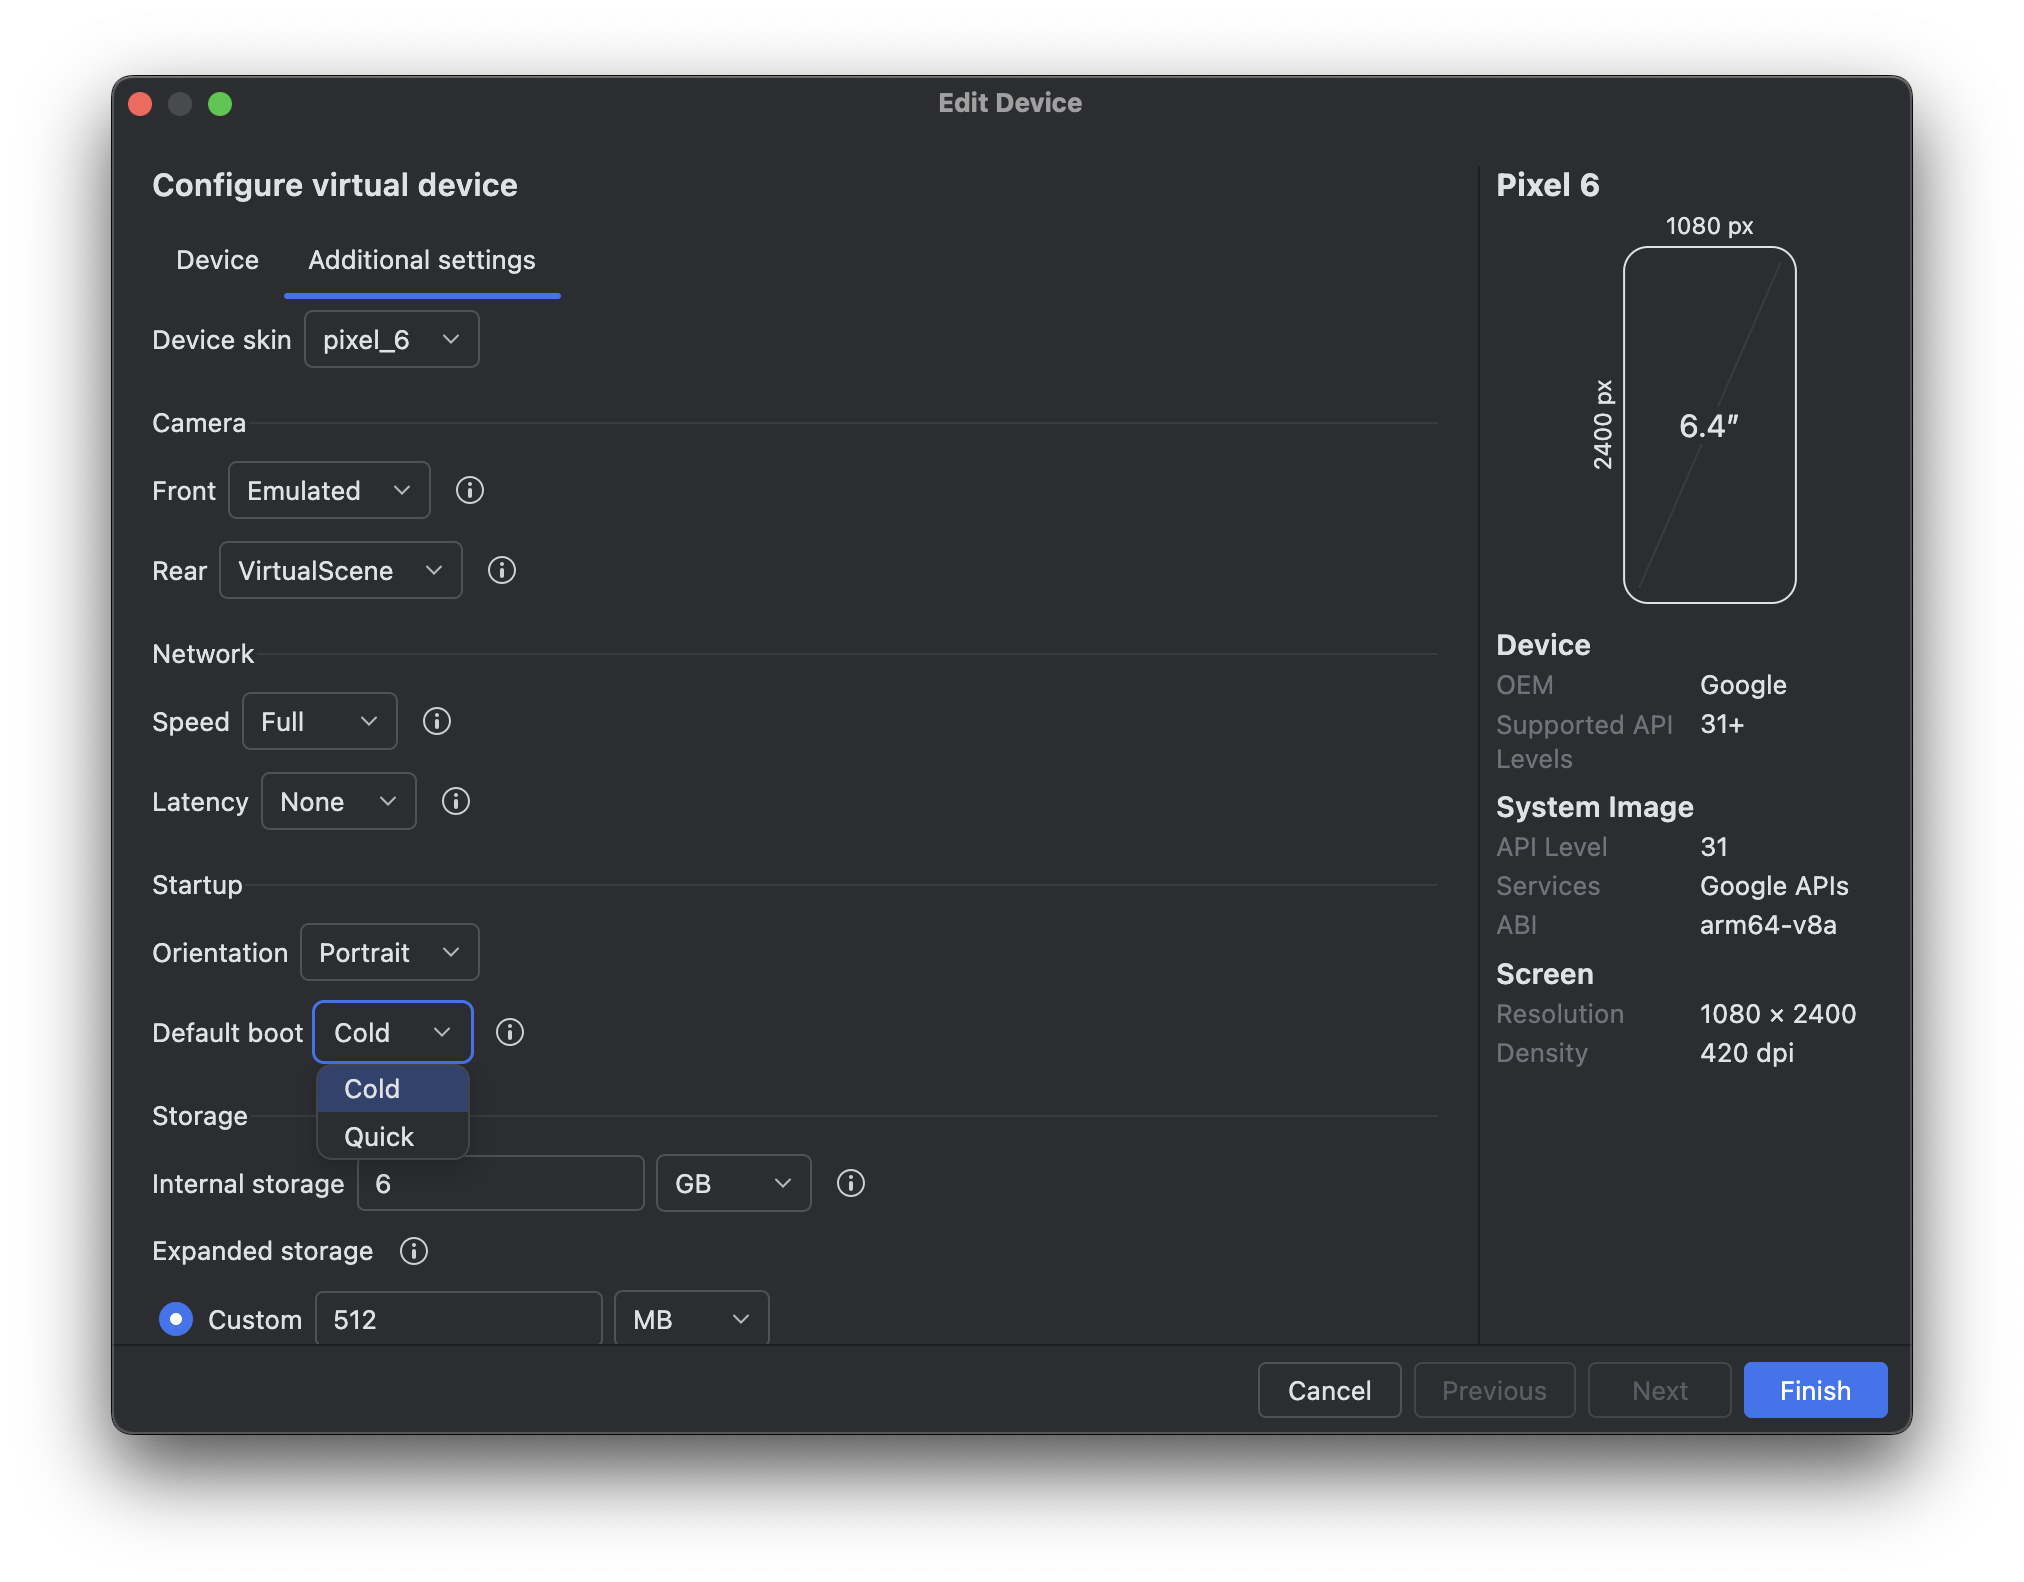Close the Edit Device window
The image size is (2024, 1582).
click(141, 104)
